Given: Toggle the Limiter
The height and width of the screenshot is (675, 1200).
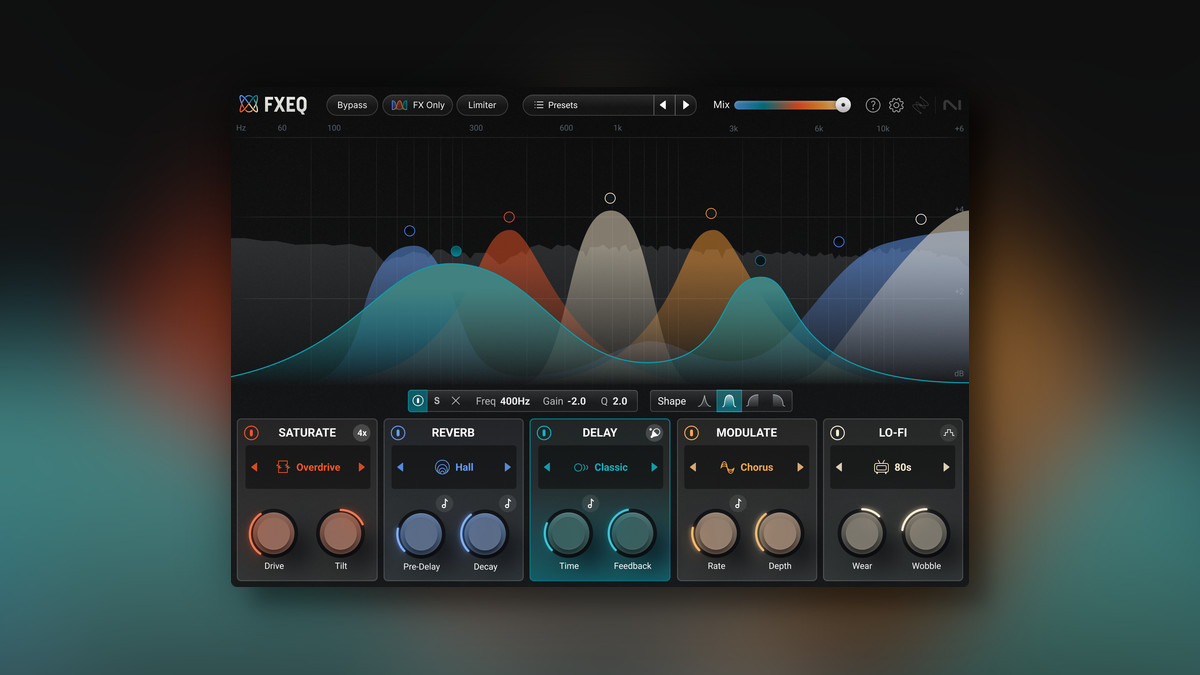Looking at the screenshot, I should (x=482, y=105).
